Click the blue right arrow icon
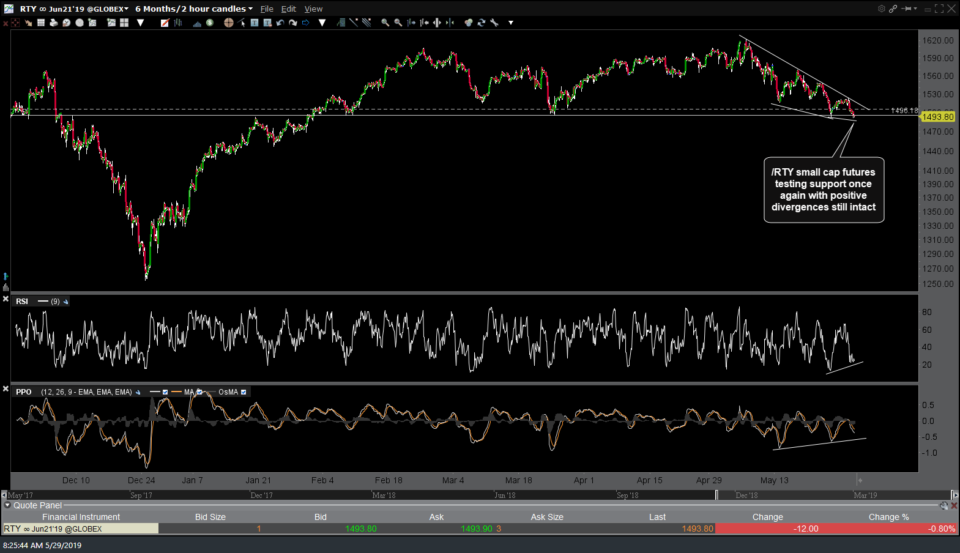The height and width of the screenshot is (553, 960). click(x=306, y=23)
